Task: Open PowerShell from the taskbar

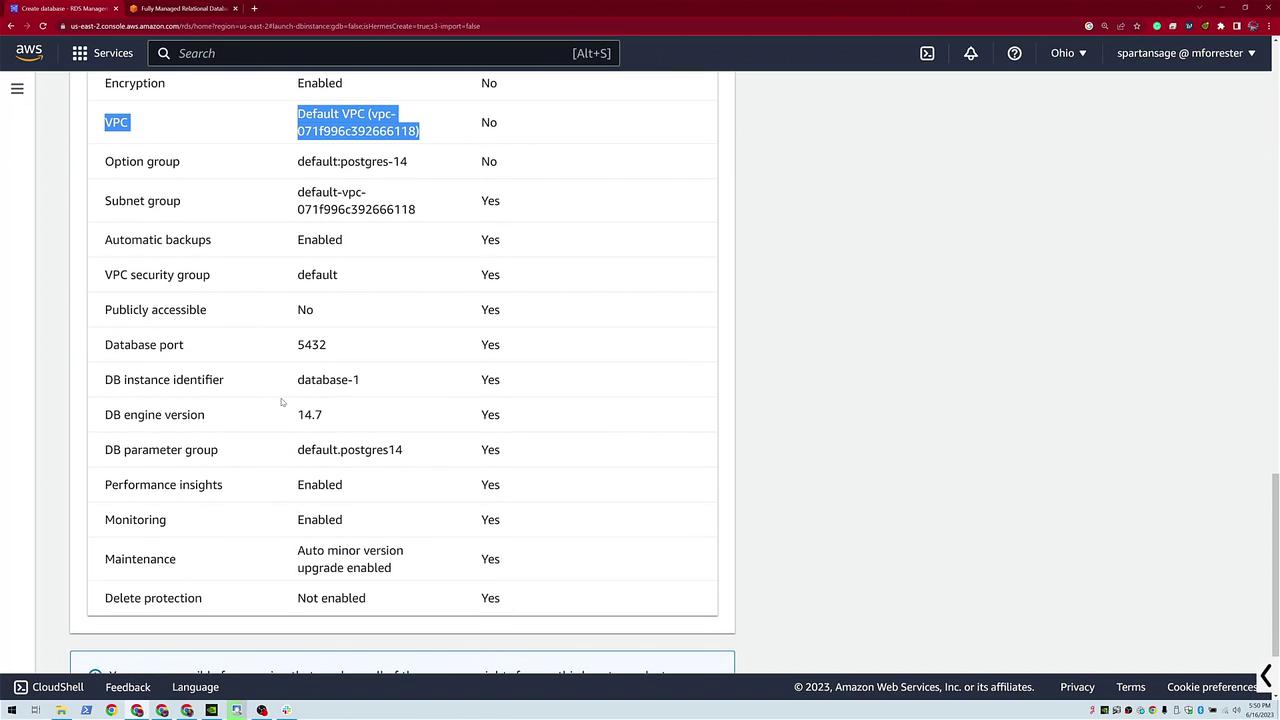Action: point(86,710)
